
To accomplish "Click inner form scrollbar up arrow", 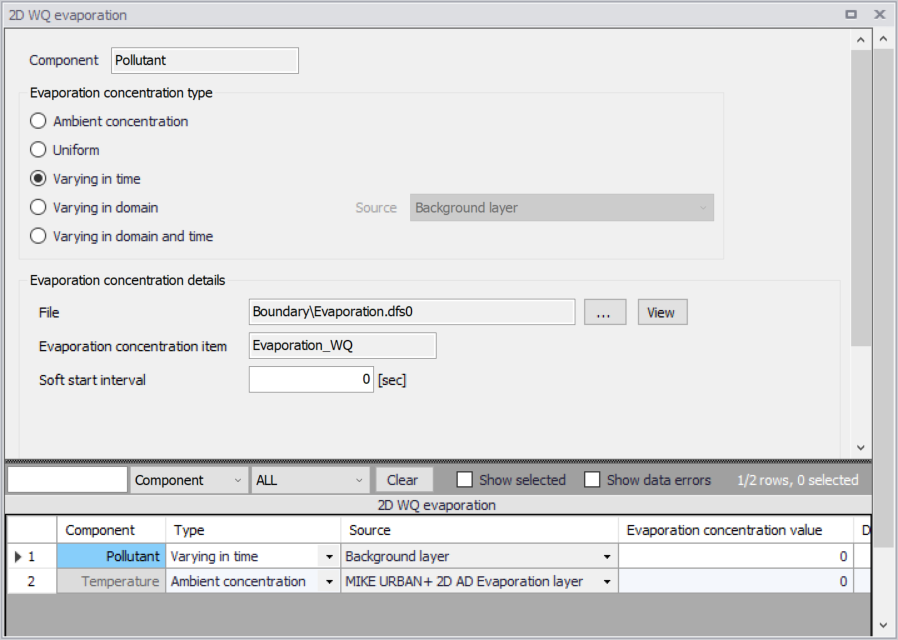I will (860, 40).
